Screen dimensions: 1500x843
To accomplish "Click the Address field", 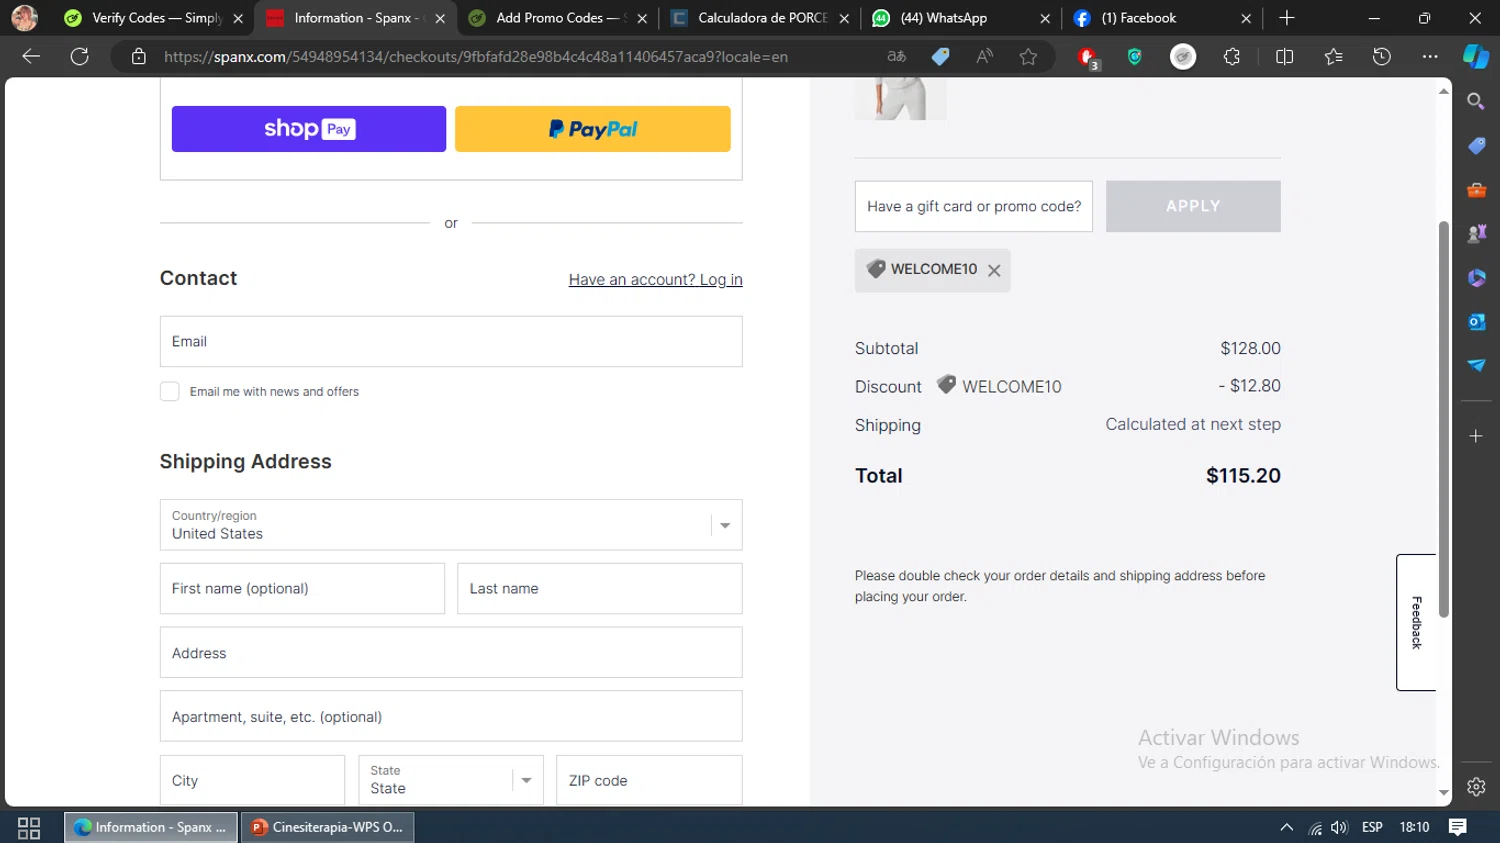I will pos(451,652).
